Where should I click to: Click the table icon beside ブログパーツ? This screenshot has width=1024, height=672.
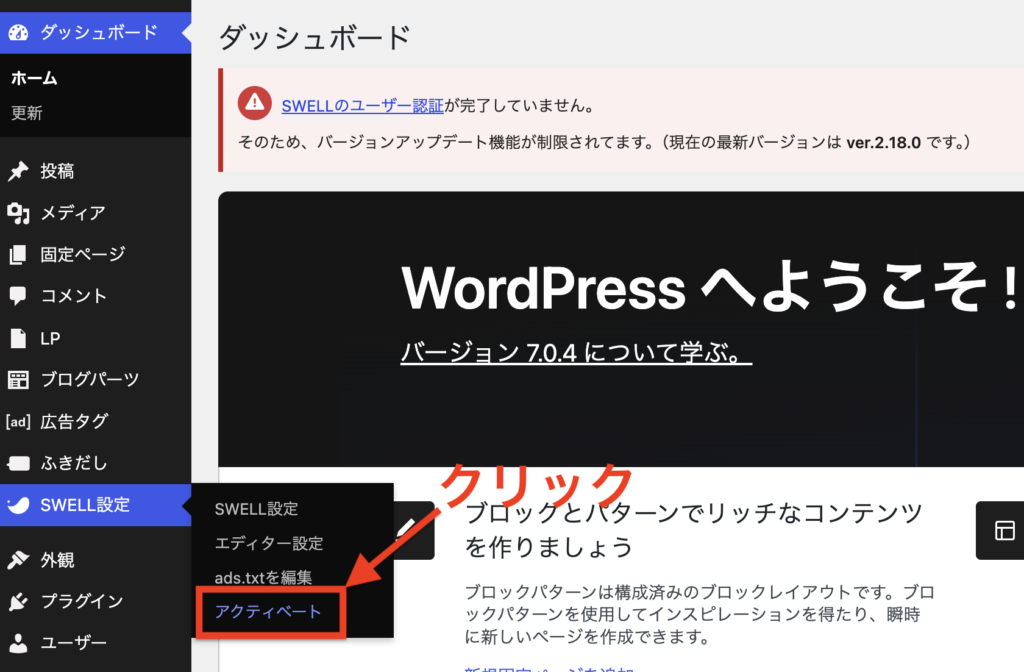(x=18, y=379)
